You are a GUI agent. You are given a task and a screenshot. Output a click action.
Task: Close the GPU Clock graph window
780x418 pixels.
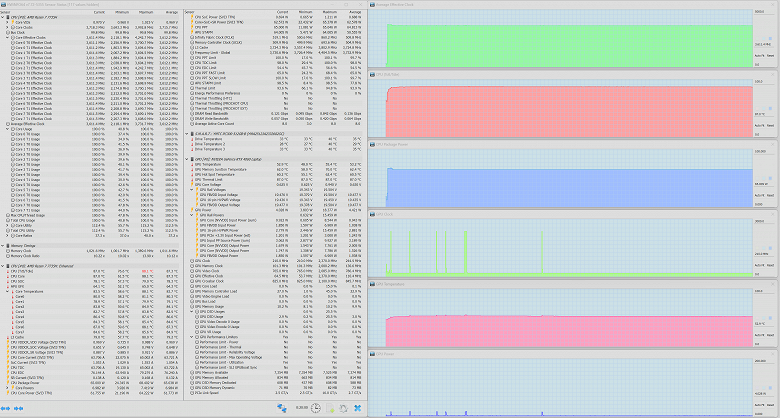(x=773, y=214)
